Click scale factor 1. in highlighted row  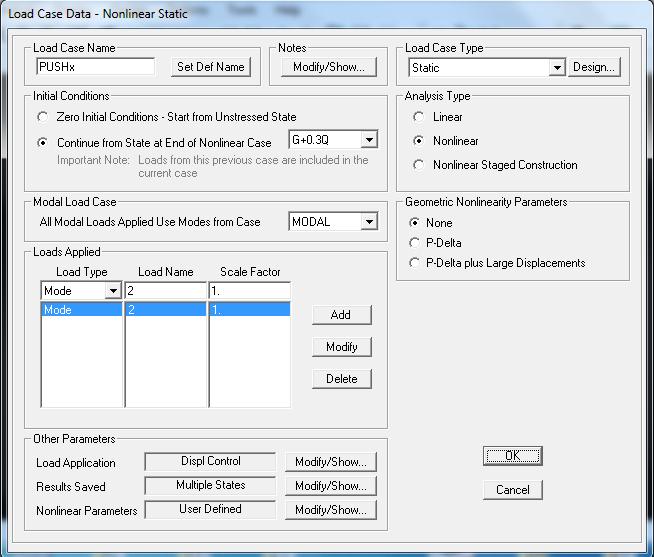(x=250, y=310)
